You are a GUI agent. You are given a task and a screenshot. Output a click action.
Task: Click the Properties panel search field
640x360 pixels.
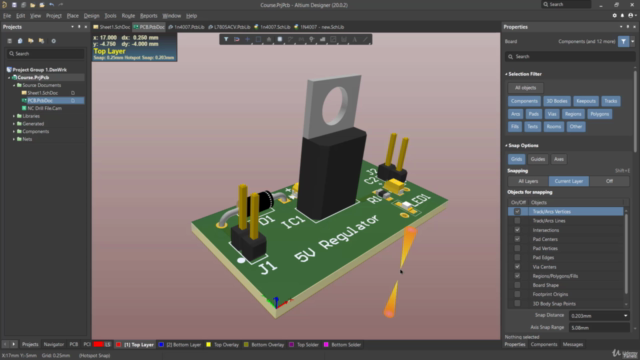tap(570, 57)
